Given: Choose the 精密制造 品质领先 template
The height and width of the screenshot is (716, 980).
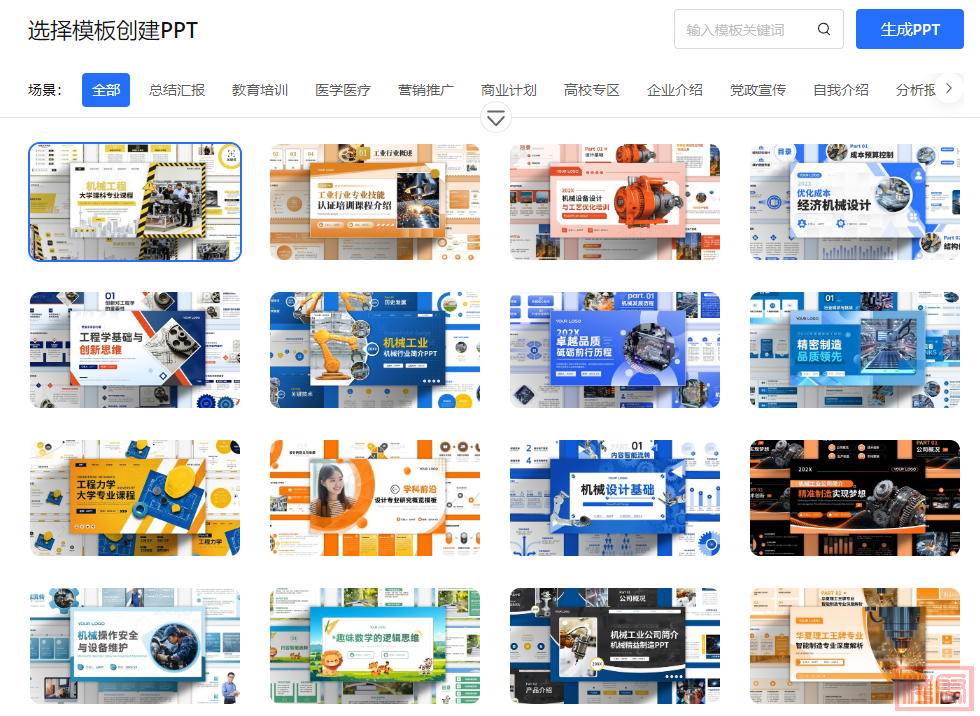Looking at the screenshot, I should click(x=855, y=350).
